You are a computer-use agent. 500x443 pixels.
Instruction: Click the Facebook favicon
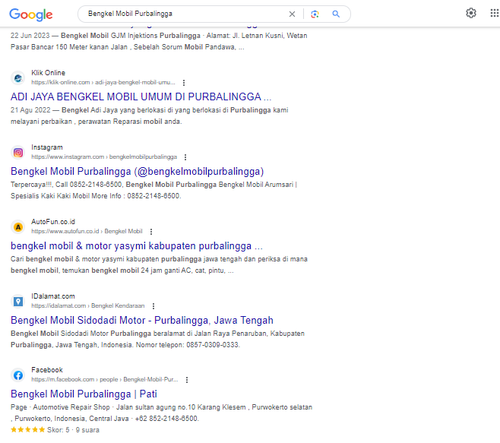point(18,375)
